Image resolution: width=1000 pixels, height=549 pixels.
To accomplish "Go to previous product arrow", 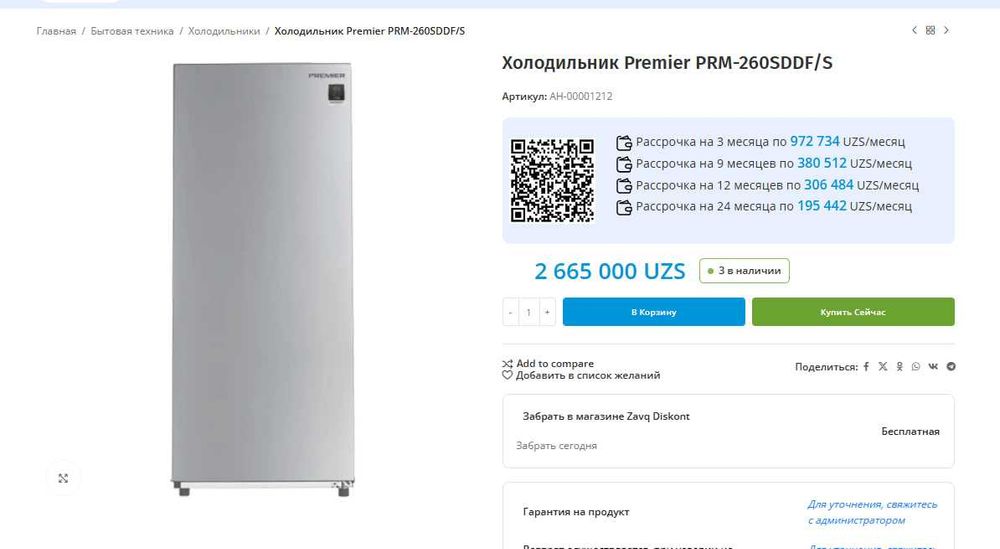I will point(914,30).
